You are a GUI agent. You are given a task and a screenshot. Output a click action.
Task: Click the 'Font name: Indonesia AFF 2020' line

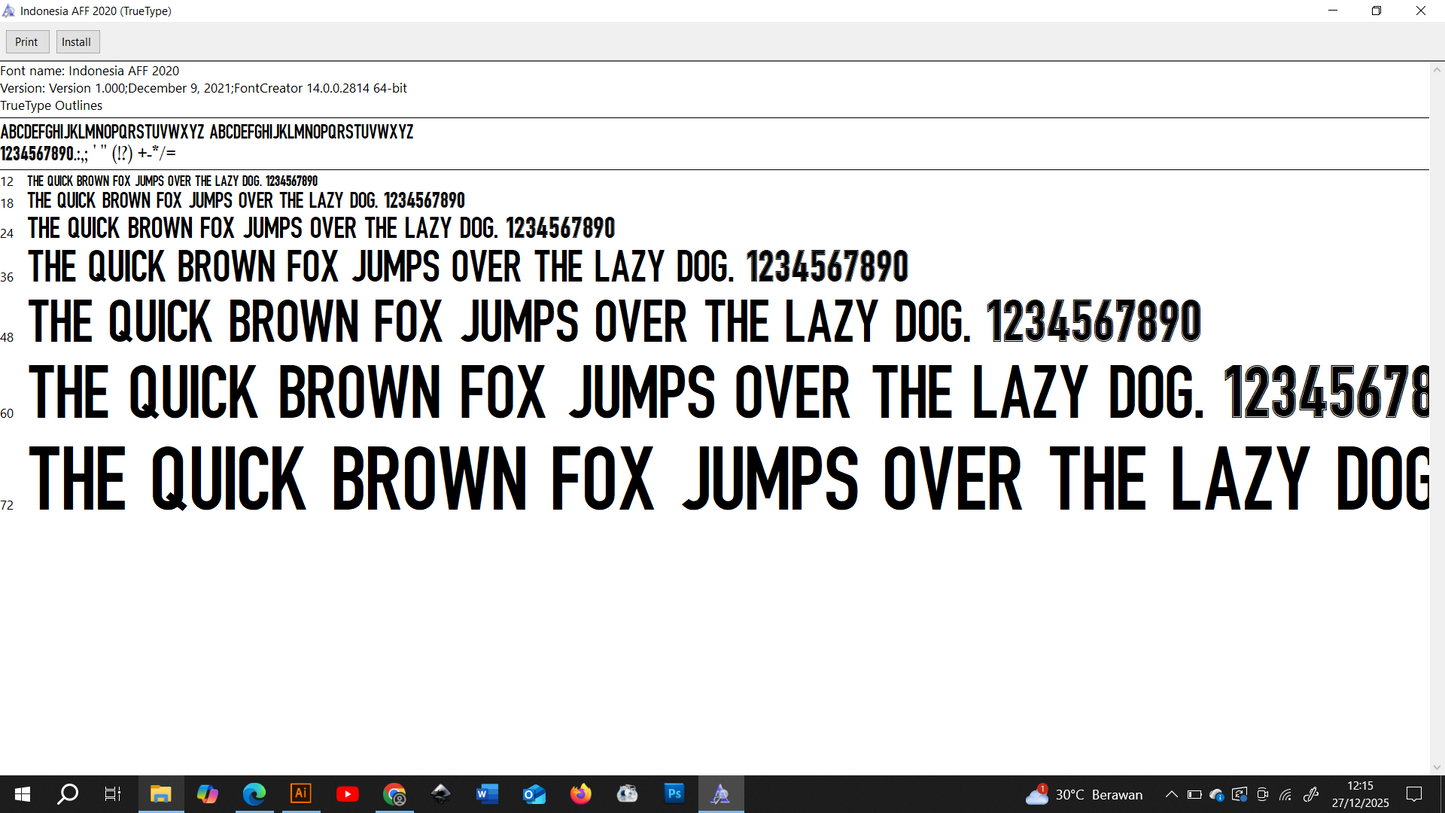pos(90,71)
